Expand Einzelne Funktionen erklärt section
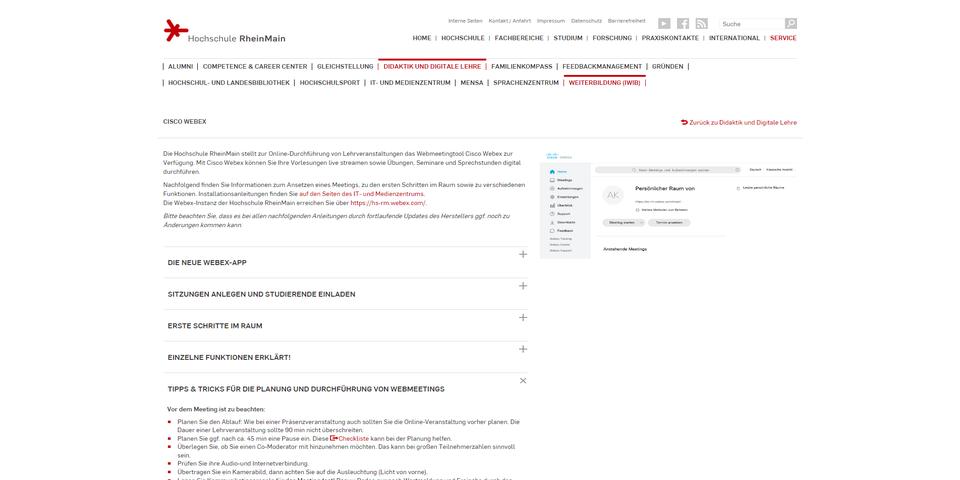The image size is (960, 480). coord(345,358)
